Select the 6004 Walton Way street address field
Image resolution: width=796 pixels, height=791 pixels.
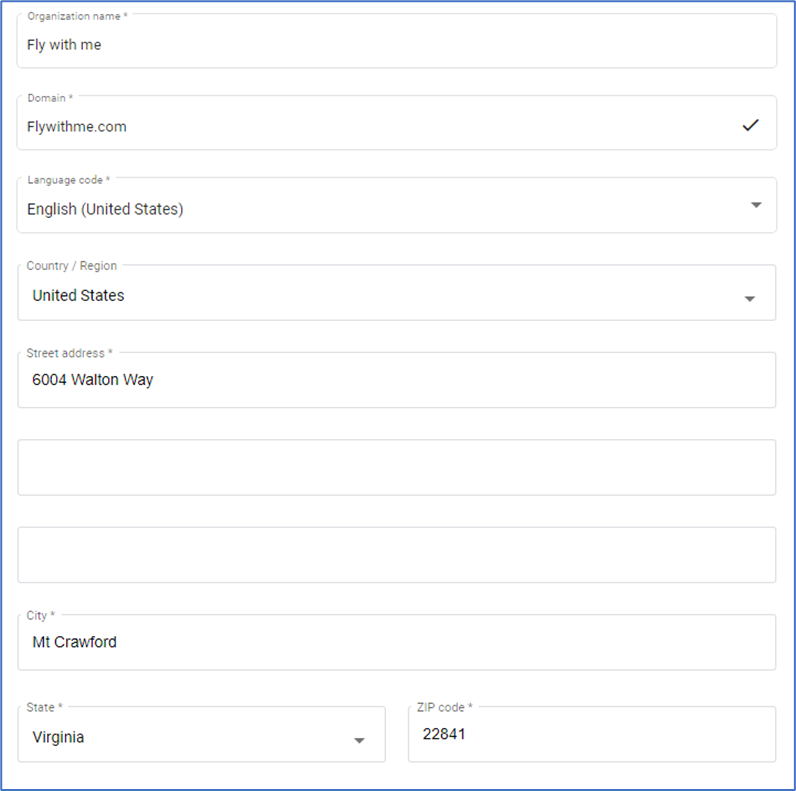[x=396, y=380]
